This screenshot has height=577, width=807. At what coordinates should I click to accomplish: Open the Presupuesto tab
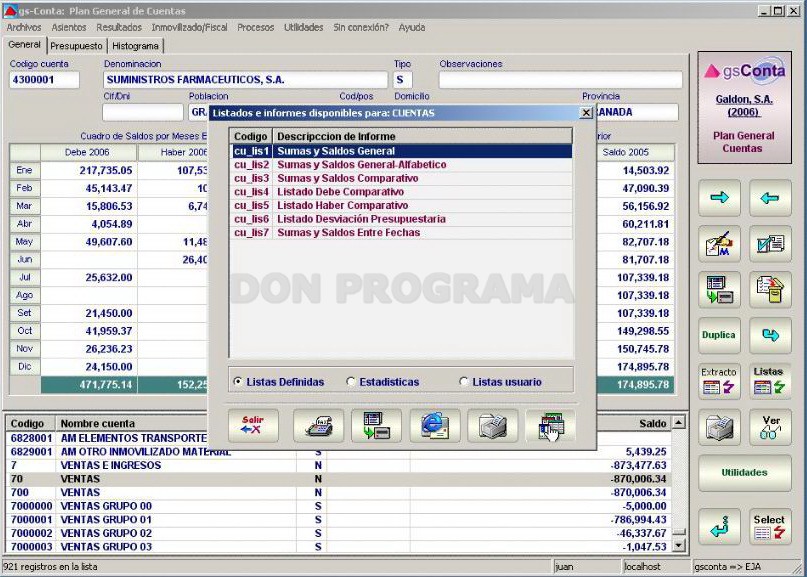click(76, 46)
